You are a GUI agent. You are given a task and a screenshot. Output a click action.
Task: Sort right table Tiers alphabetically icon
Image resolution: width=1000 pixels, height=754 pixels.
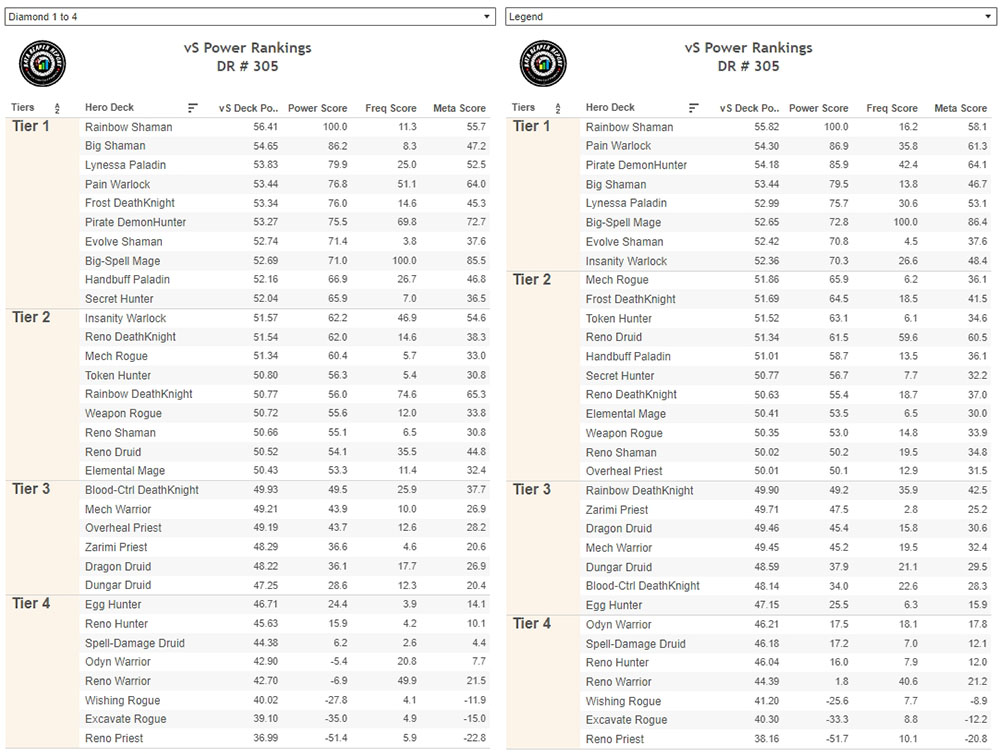pyautogui.click(x=558, y=108)
